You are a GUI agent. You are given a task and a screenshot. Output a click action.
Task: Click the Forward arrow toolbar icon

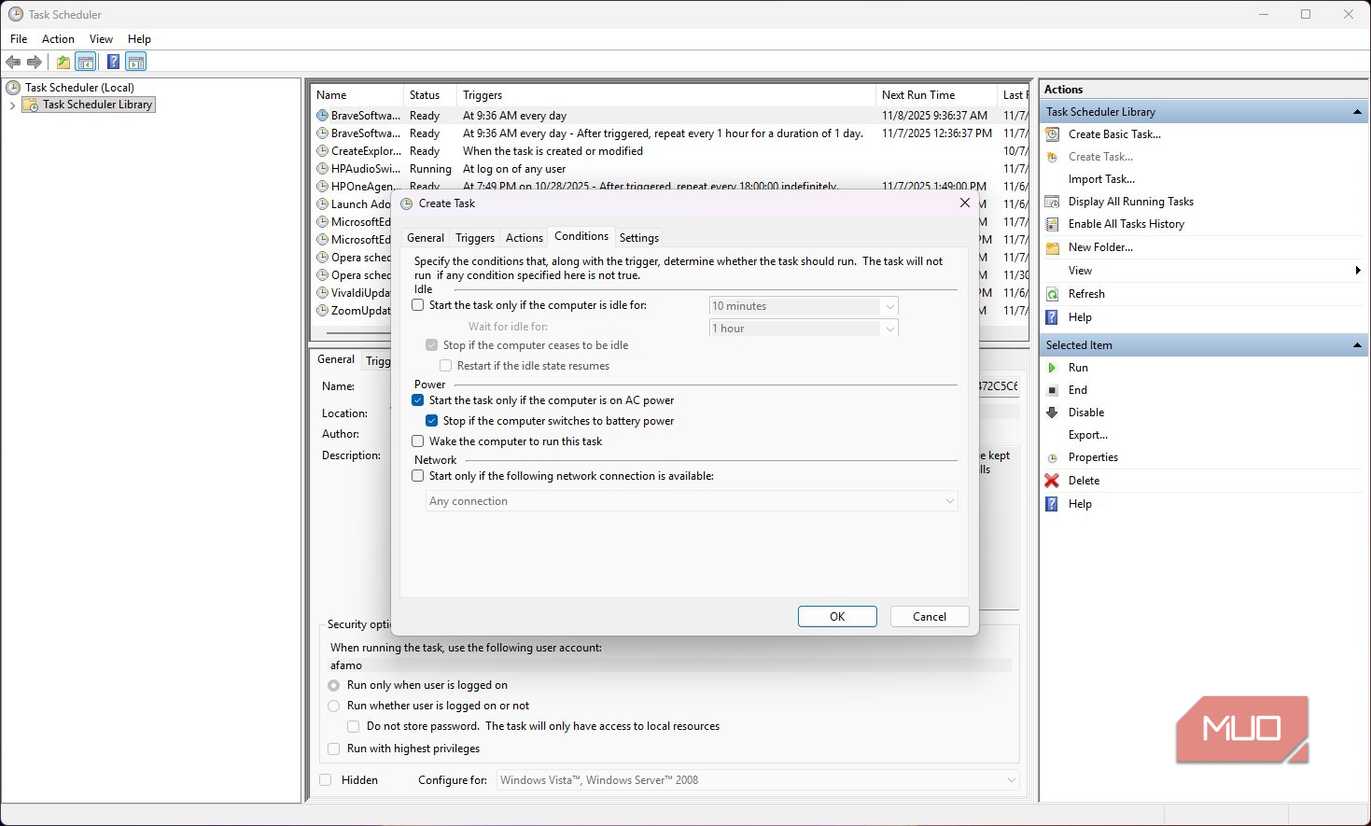click(34, 62)
